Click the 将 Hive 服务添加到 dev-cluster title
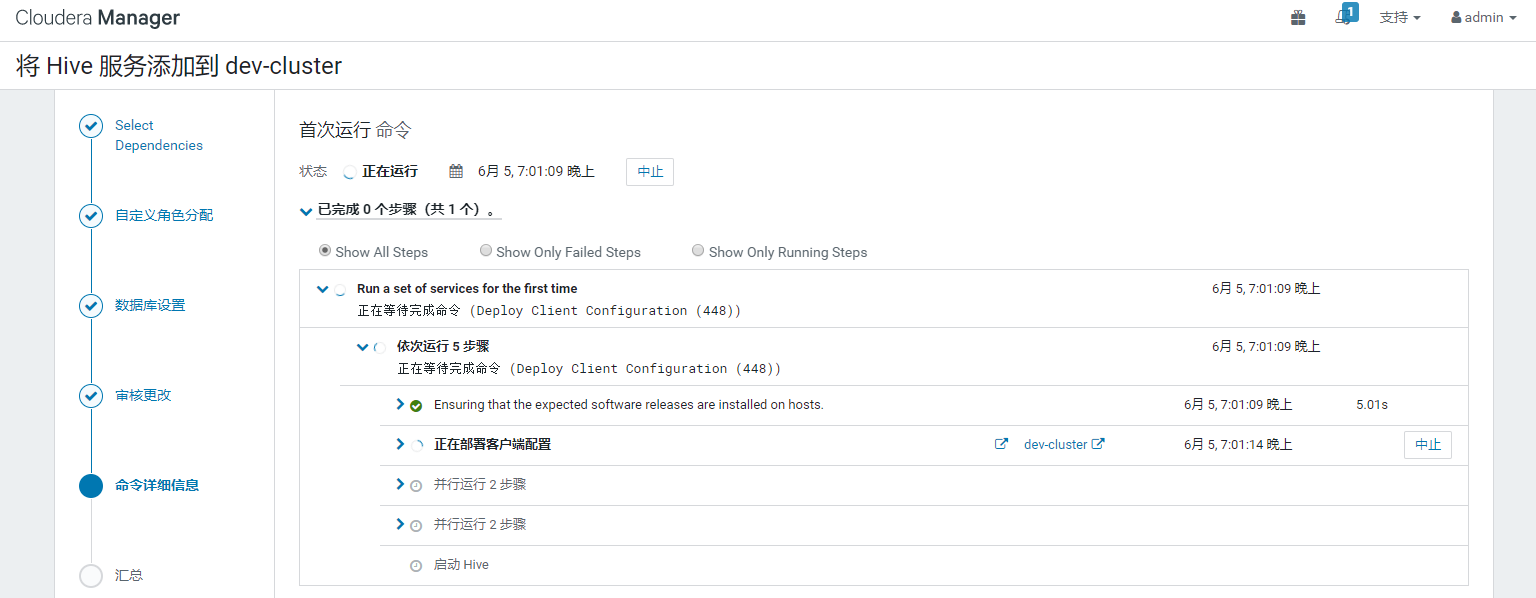Screen dimensions: 1536x598 pos(179,66)
